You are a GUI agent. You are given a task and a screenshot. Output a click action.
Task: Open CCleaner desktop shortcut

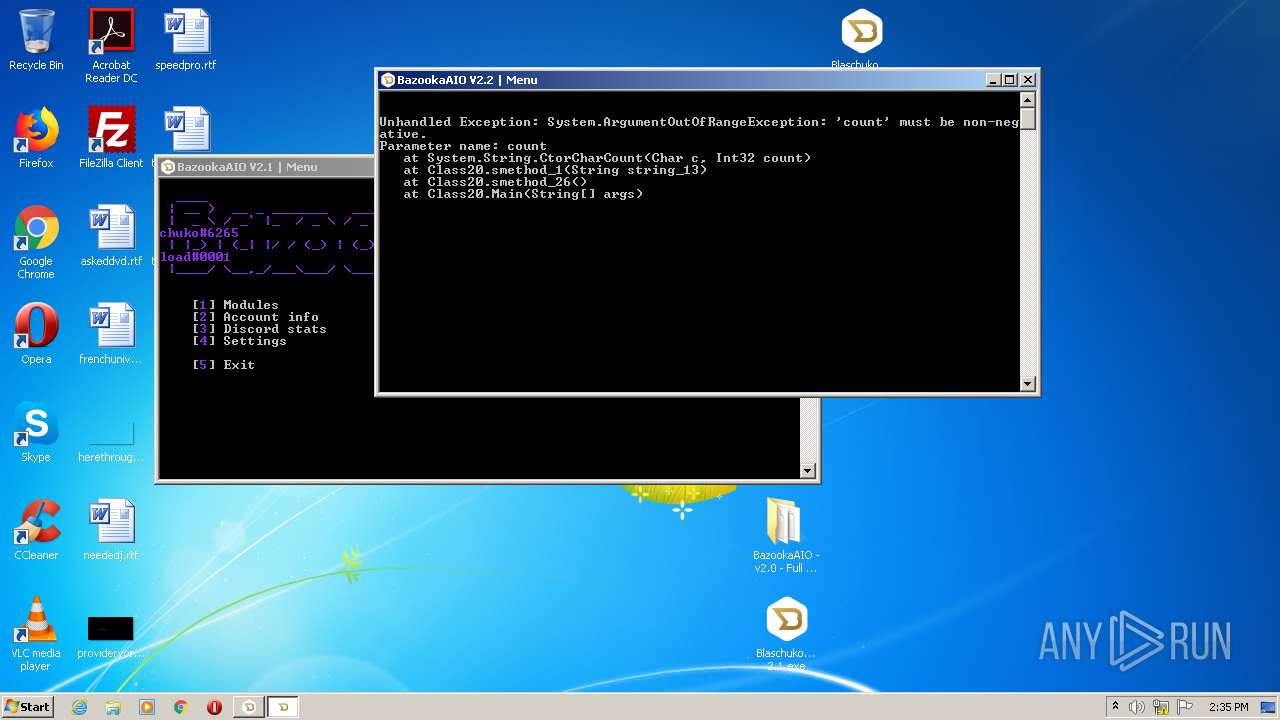pos(36,530)
